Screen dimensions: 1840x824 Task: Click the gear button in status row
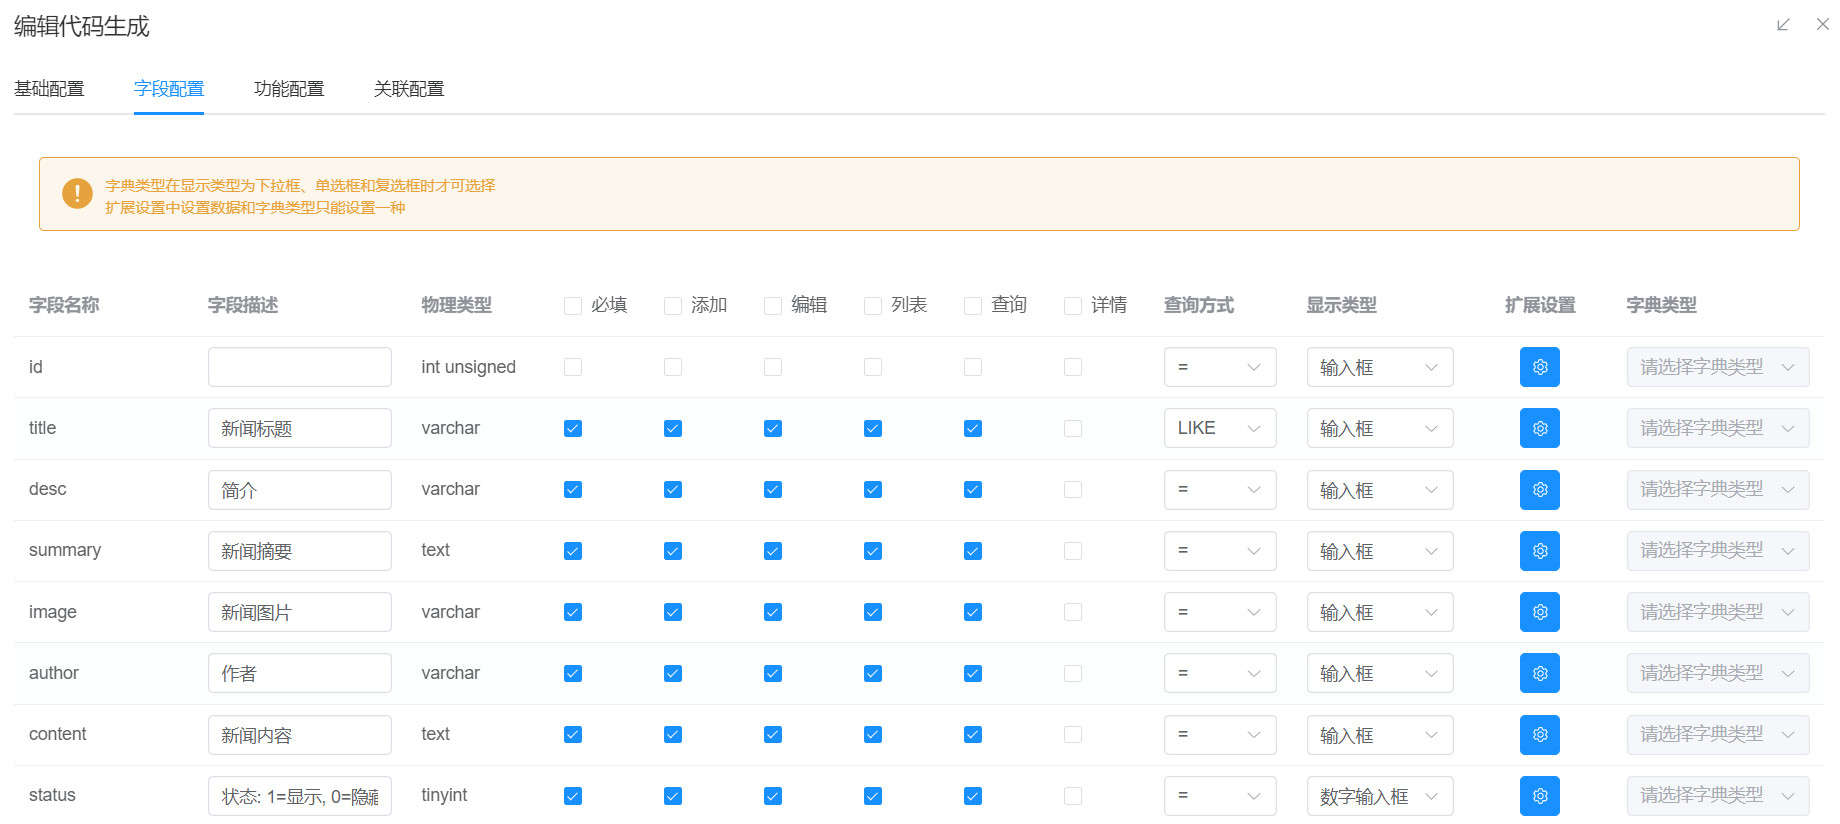(1539, 796)
